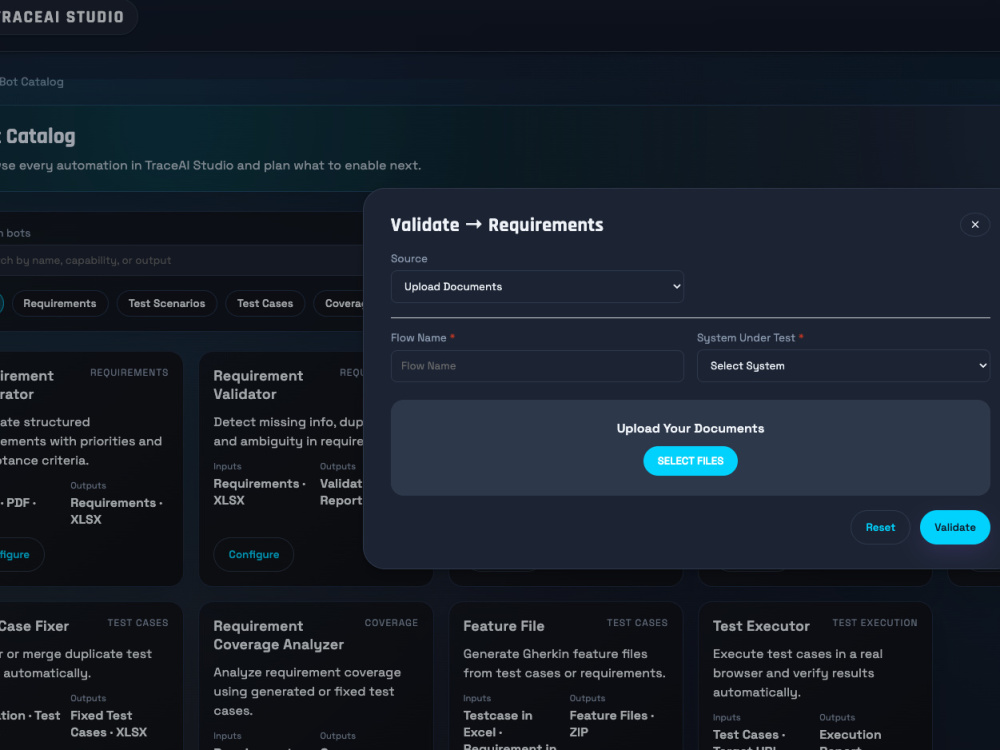Select the Test Cases filter chip
The image size is (1000, 750).
(265, 304)
